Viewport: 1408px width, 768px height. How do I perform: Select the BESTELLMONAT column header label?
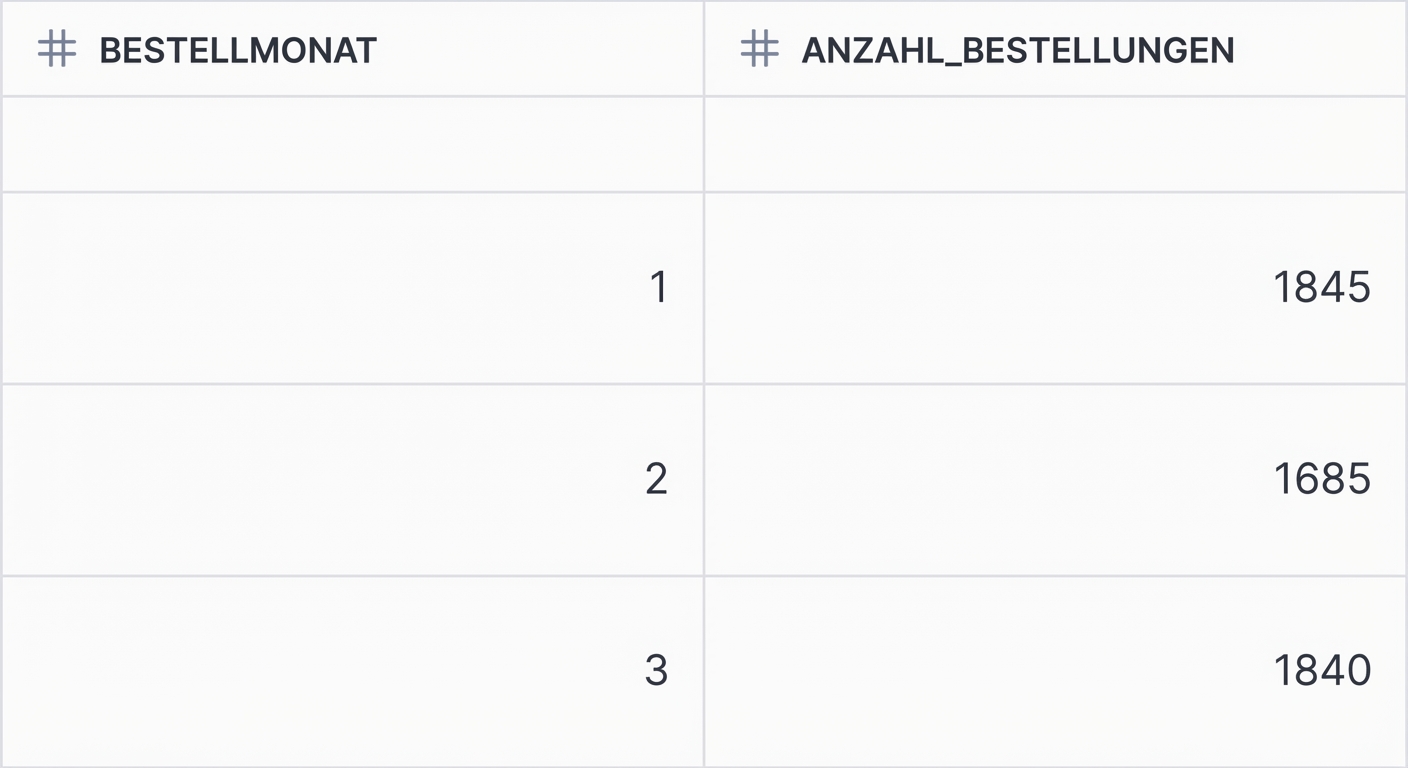[238, 50]
